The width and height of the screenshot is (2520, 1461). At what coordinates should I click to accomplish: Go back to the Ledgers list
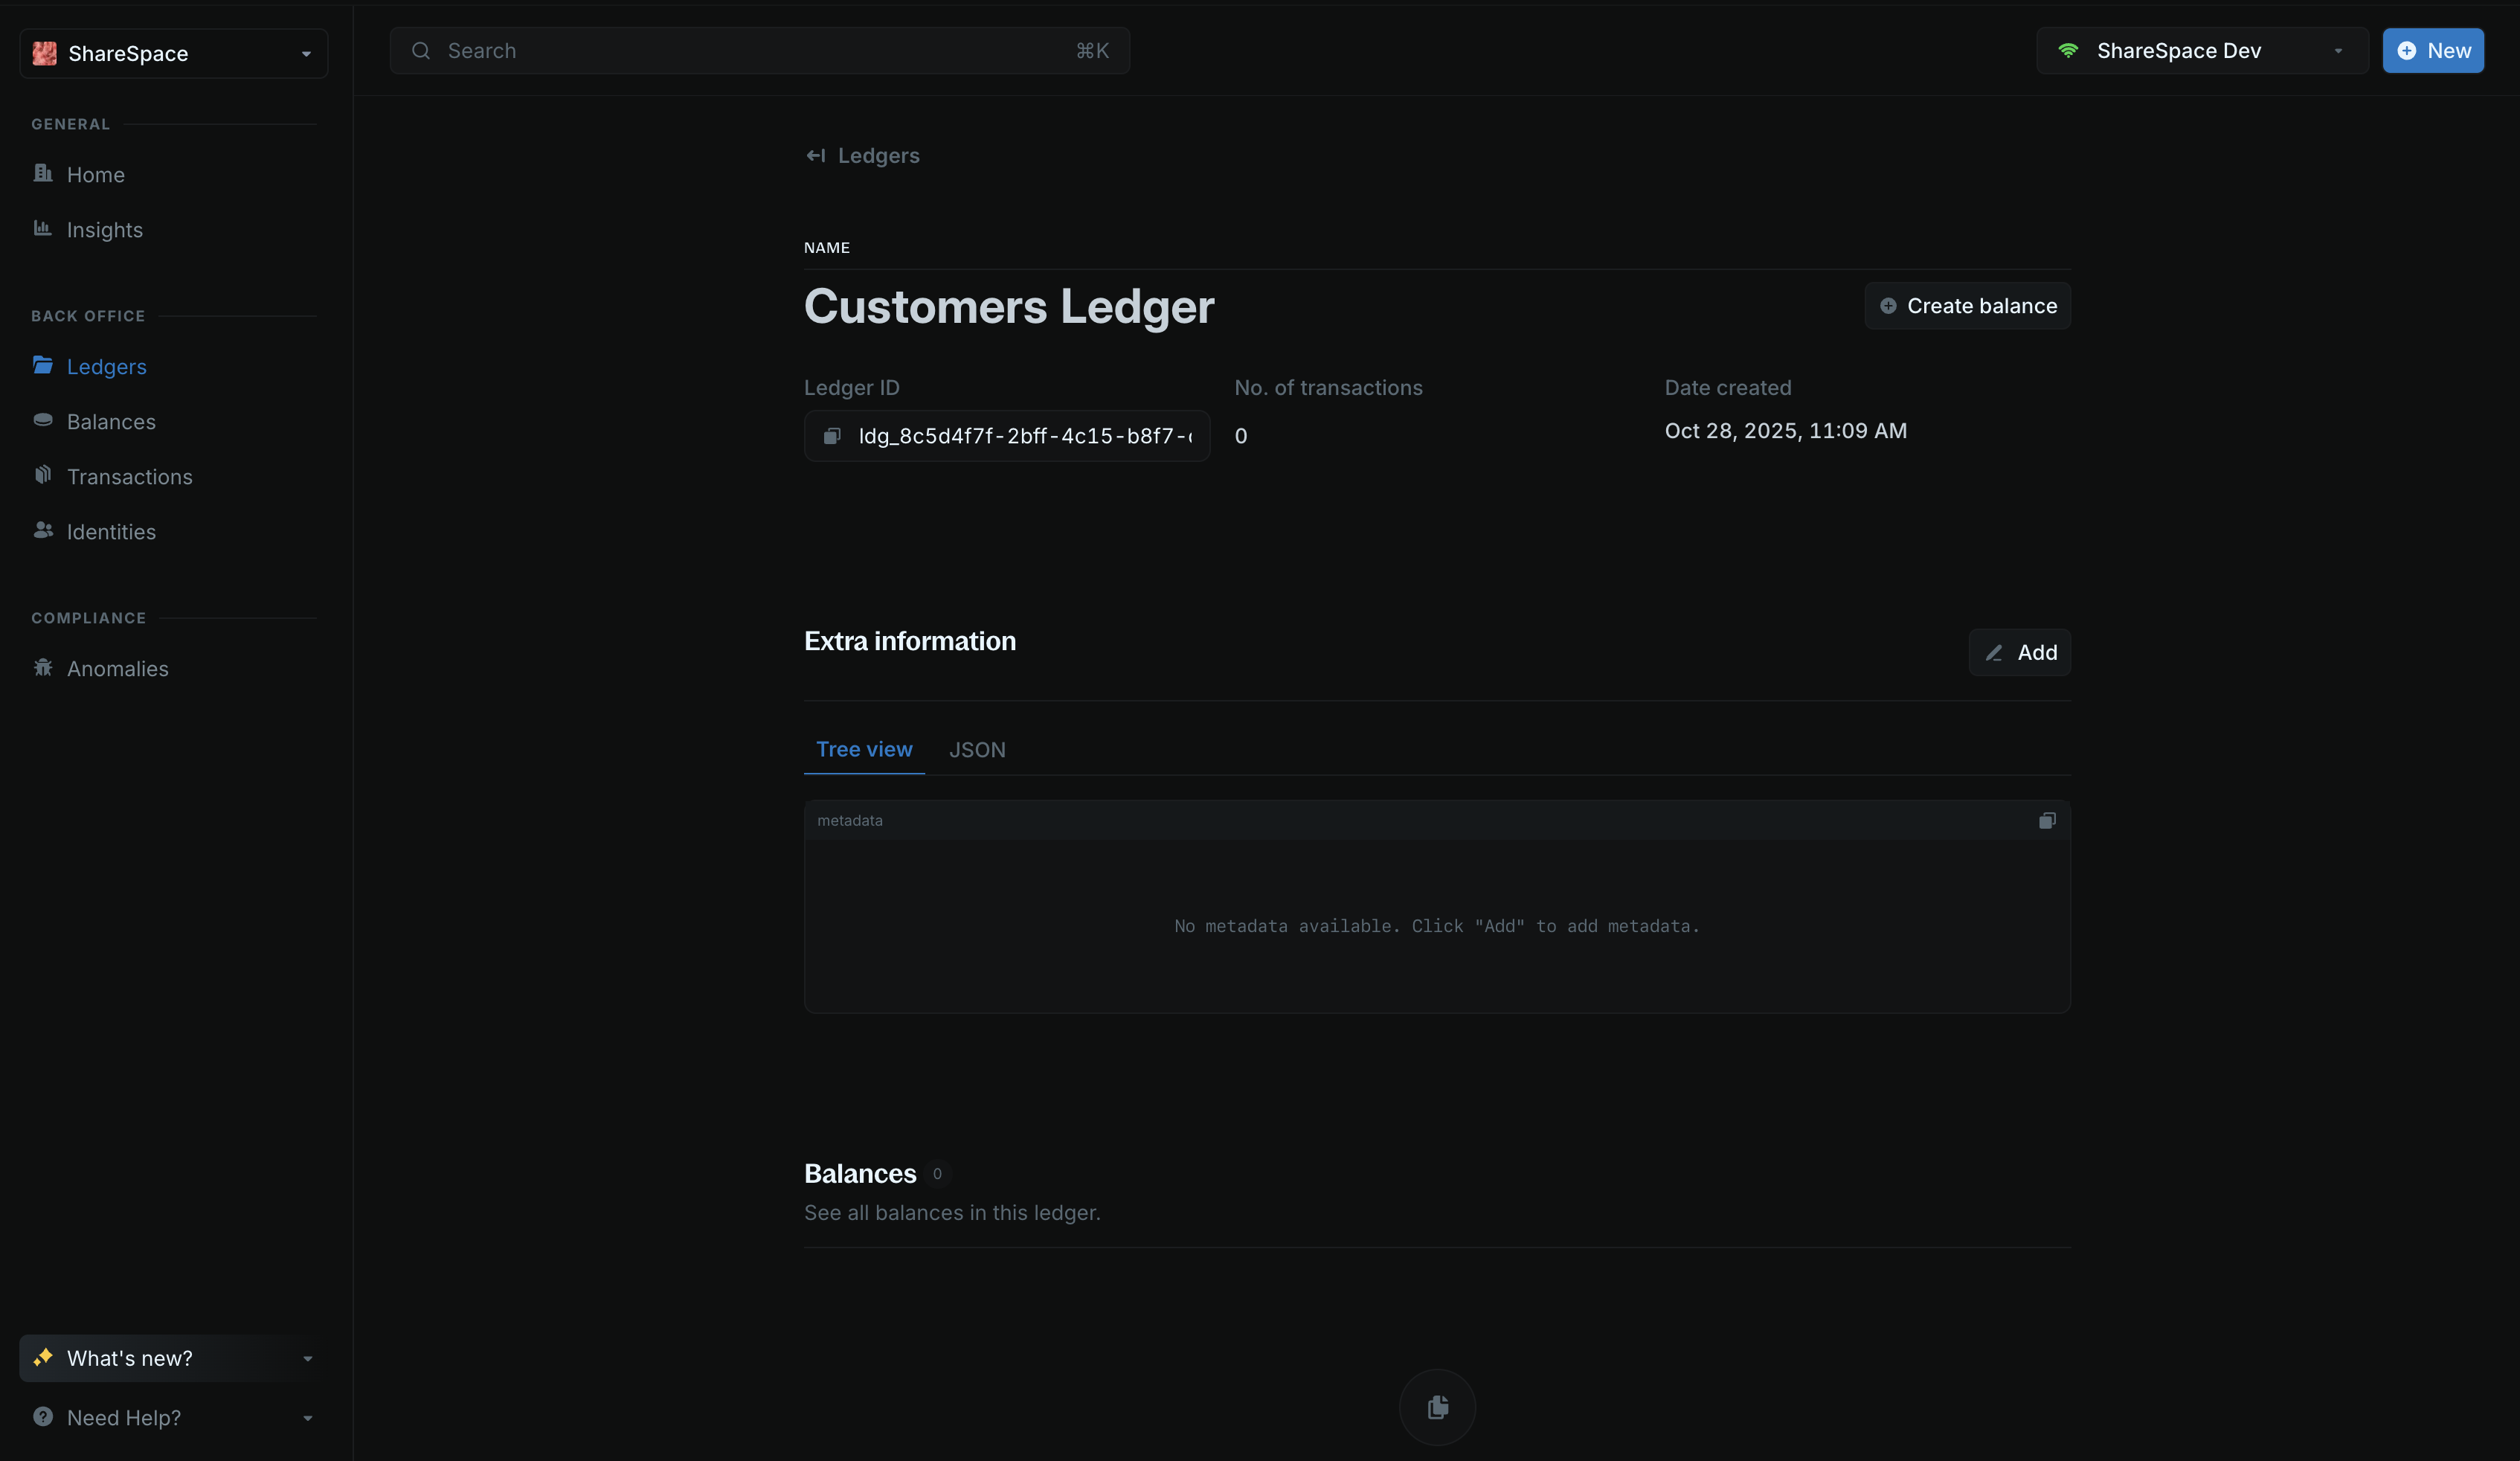pos(861,155)
